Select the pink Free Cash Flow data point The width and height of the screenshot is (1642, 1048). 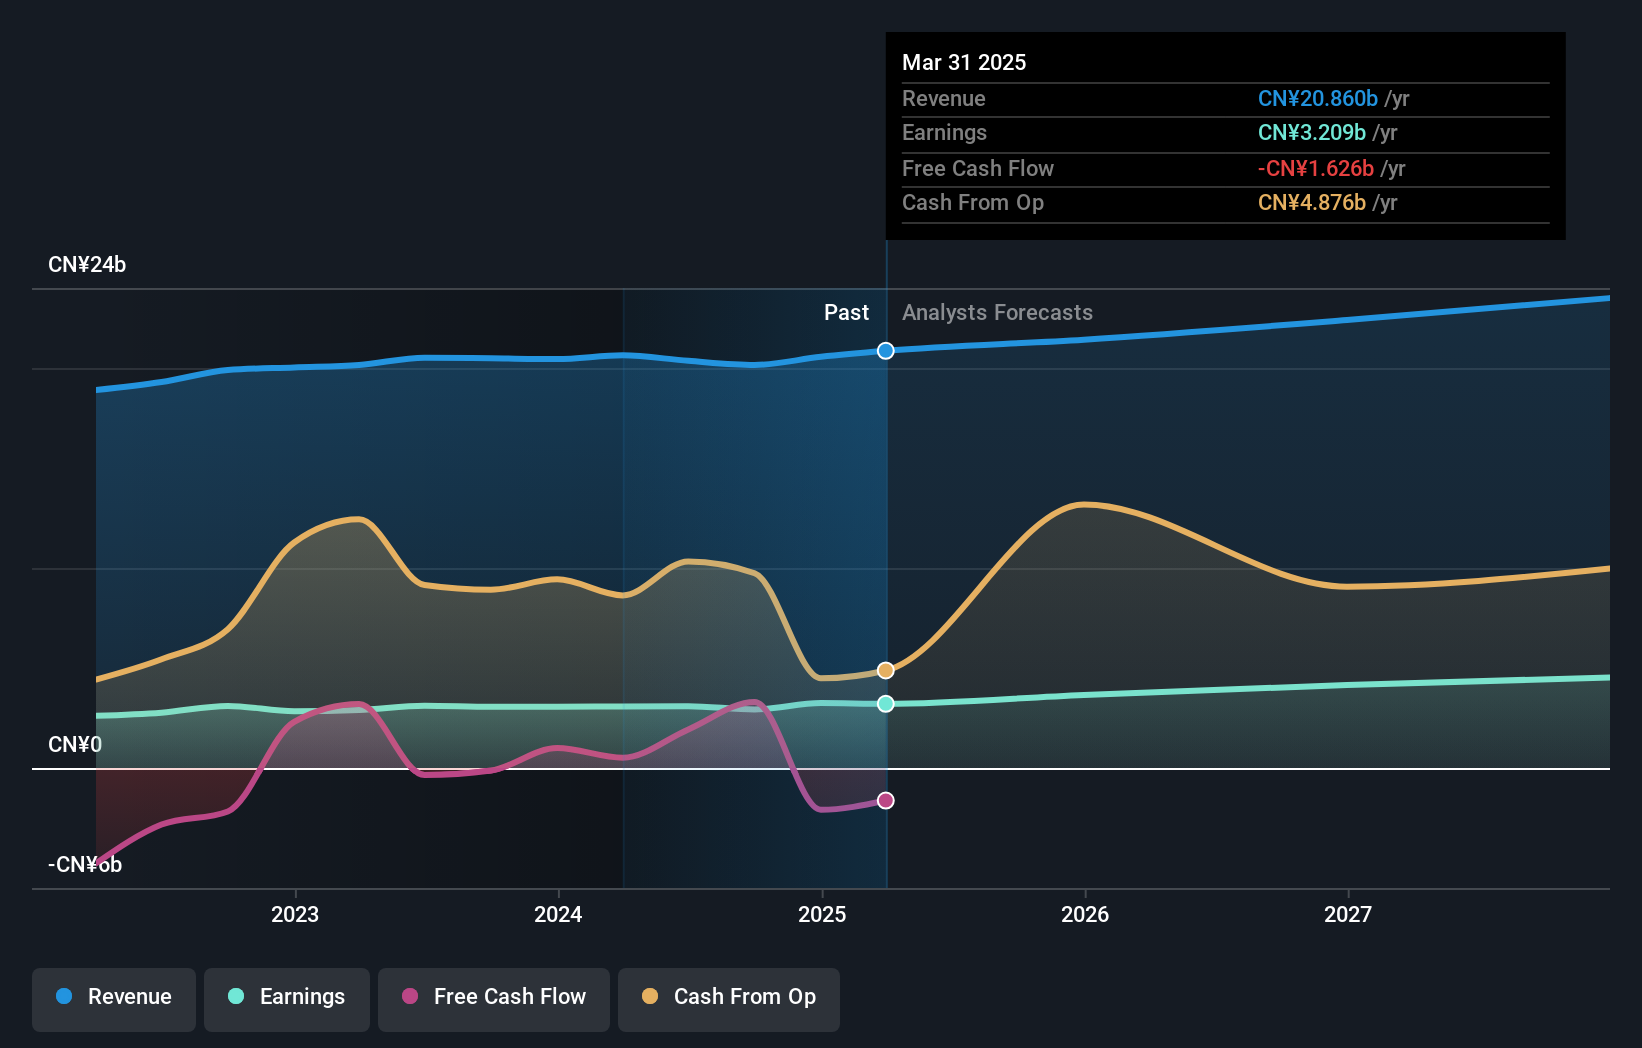click(886, 800)
